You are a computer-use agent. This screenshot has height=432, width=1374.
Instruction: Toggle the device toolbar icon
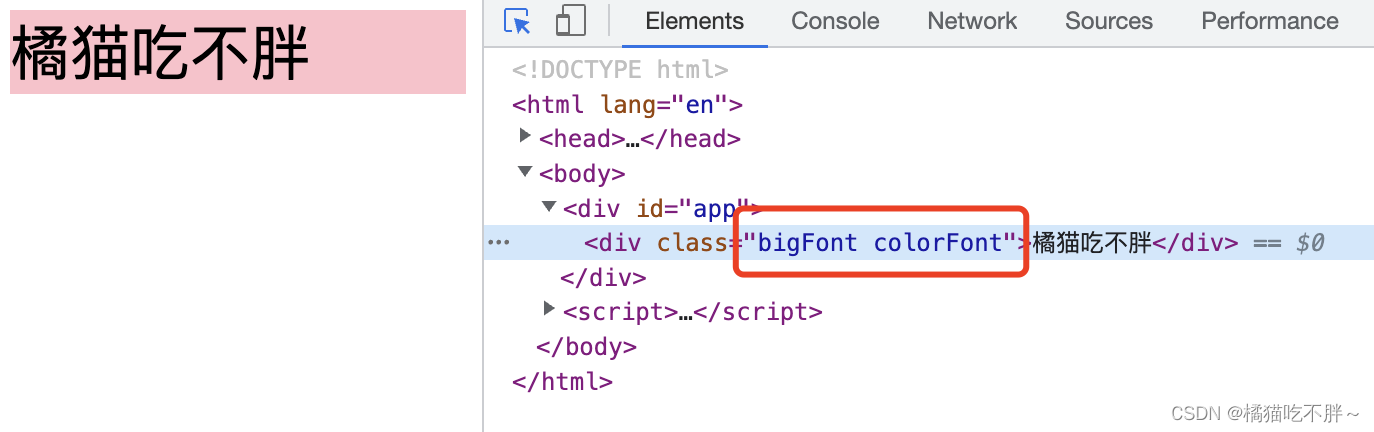(x=570, y=21)
